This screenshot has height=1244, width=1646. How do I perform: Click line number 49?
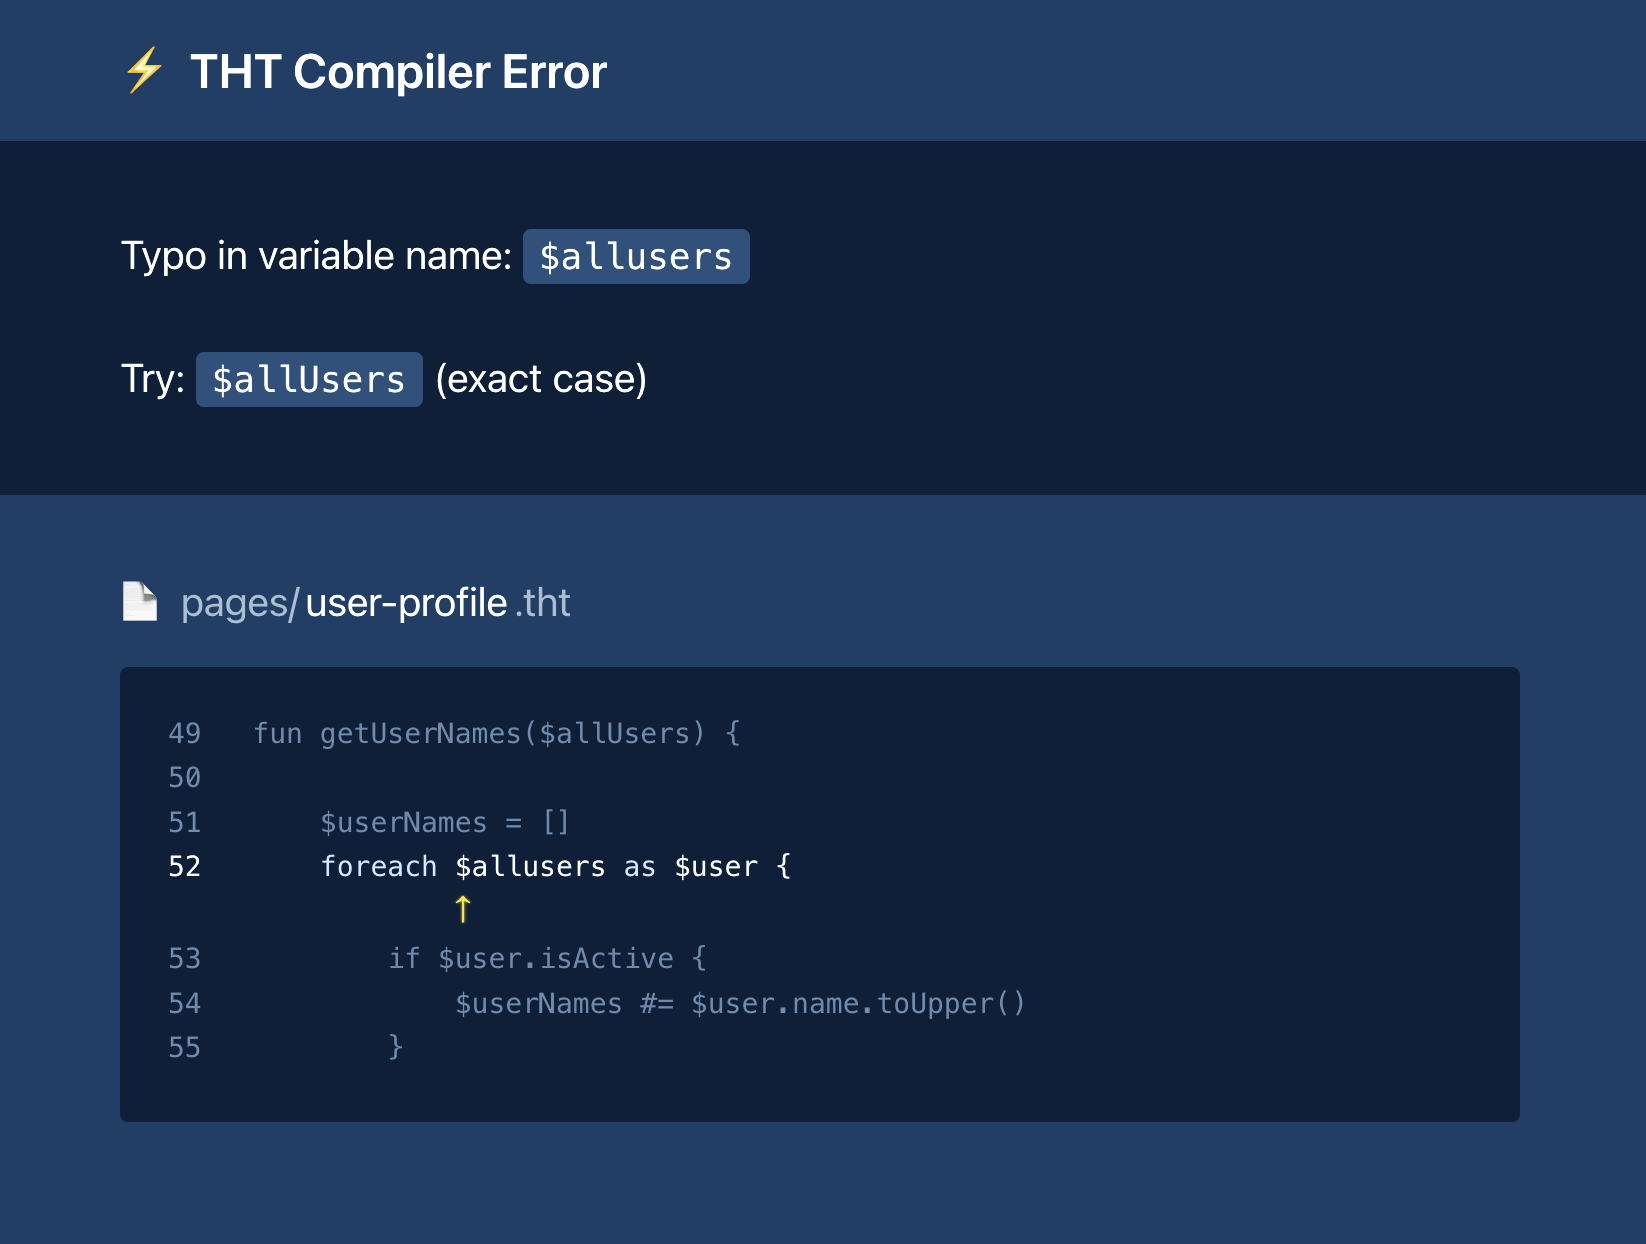(184, 733)
